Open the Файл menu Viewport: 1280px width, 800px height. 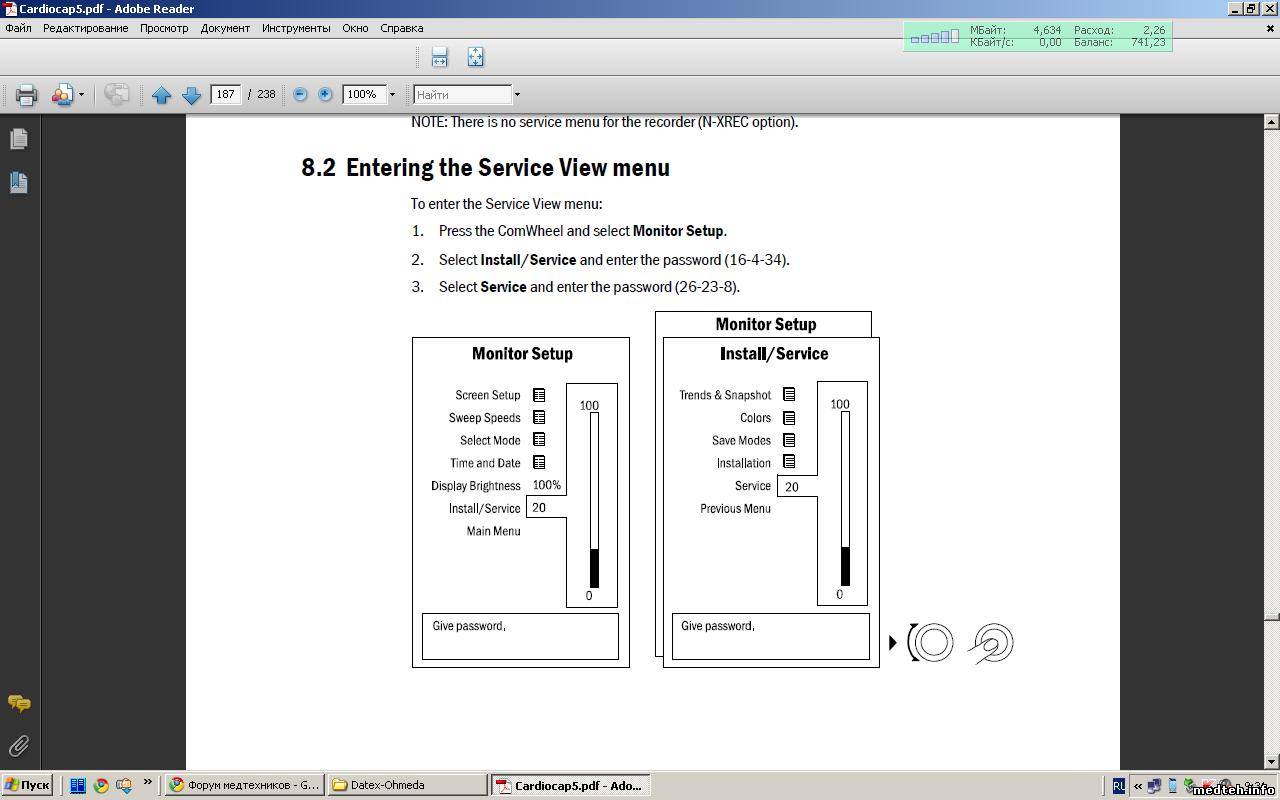coord(18,28)
